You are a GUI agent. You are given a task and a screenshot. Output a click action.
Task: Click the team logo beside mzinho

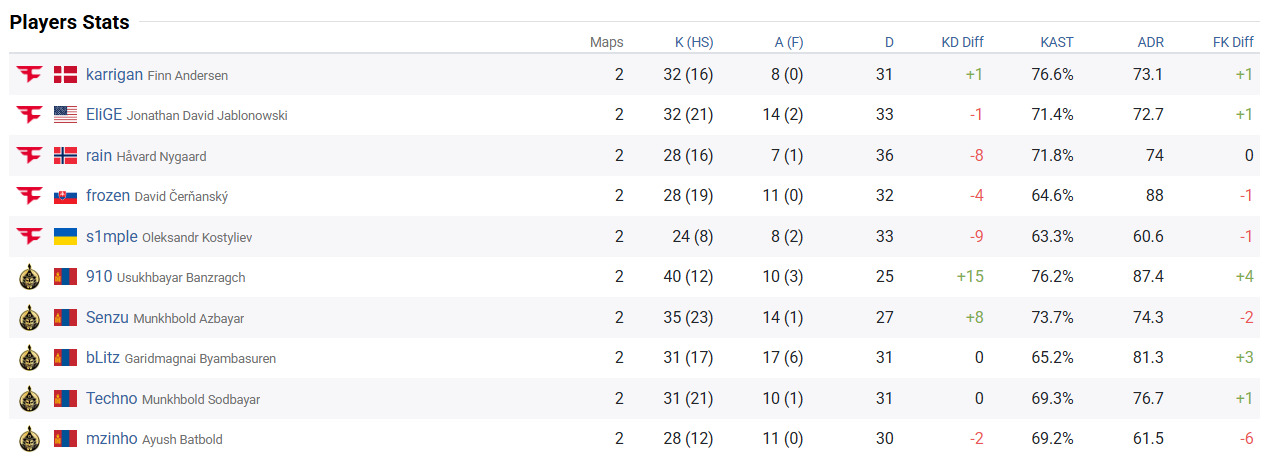[x=29, y=439]
